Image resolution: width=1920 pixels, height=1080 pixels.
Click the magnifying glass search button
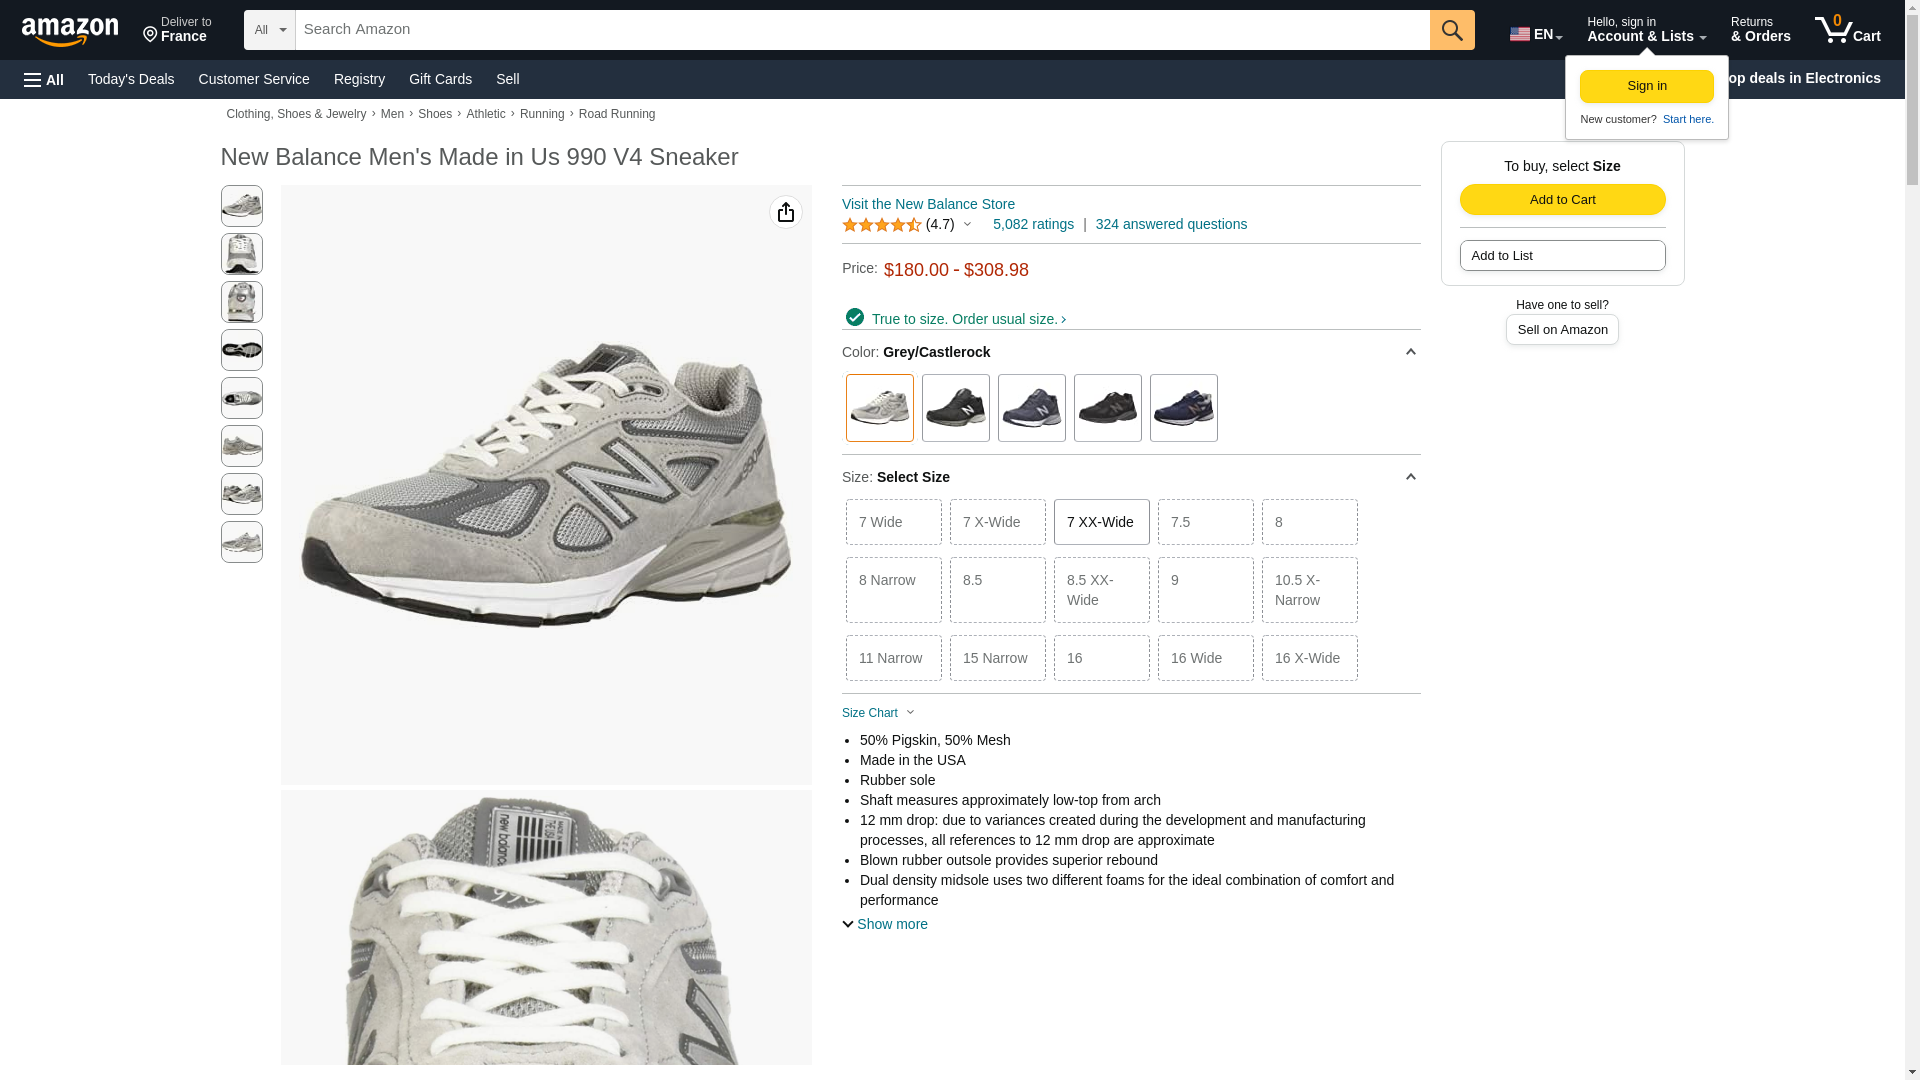[1451, 30]
